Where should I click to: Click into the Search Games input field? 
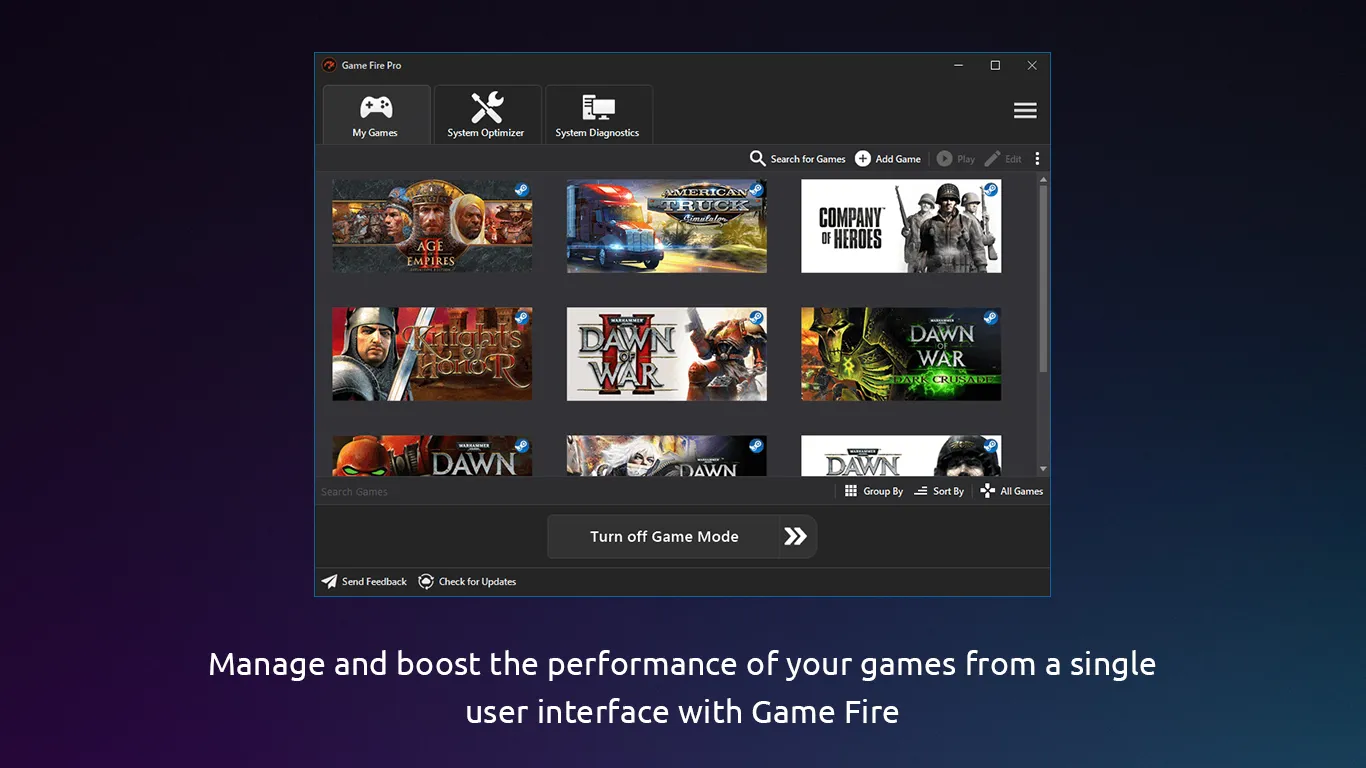click(x=573, y=491)
